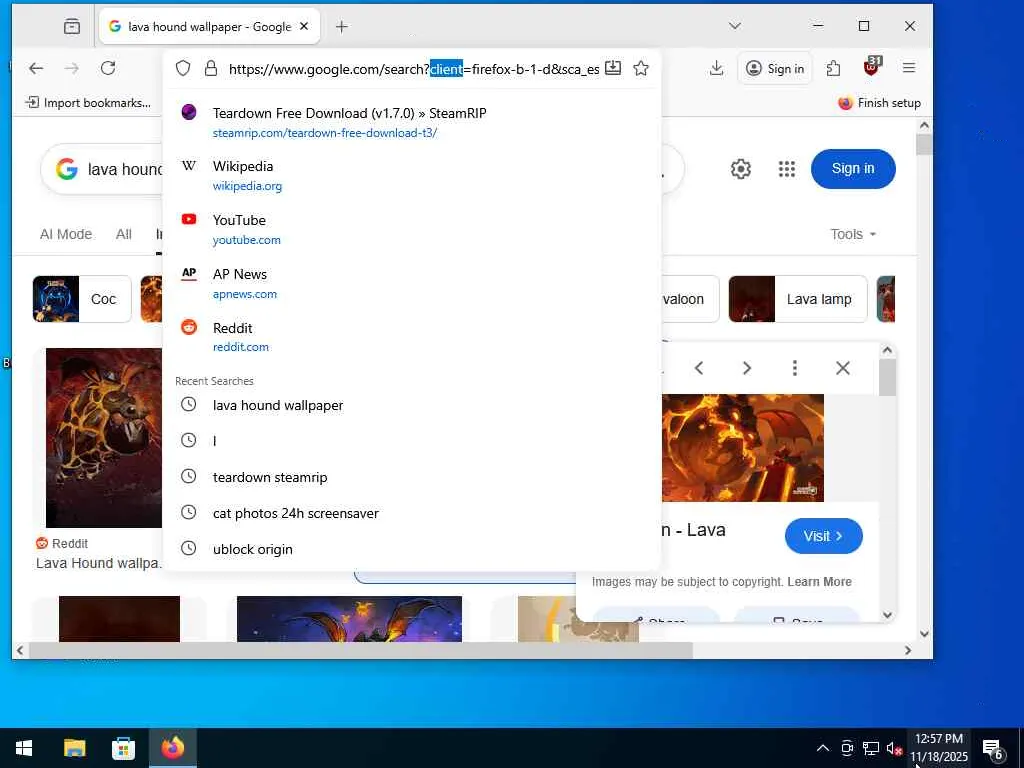Open the Firefox hamburger menu

908,68
